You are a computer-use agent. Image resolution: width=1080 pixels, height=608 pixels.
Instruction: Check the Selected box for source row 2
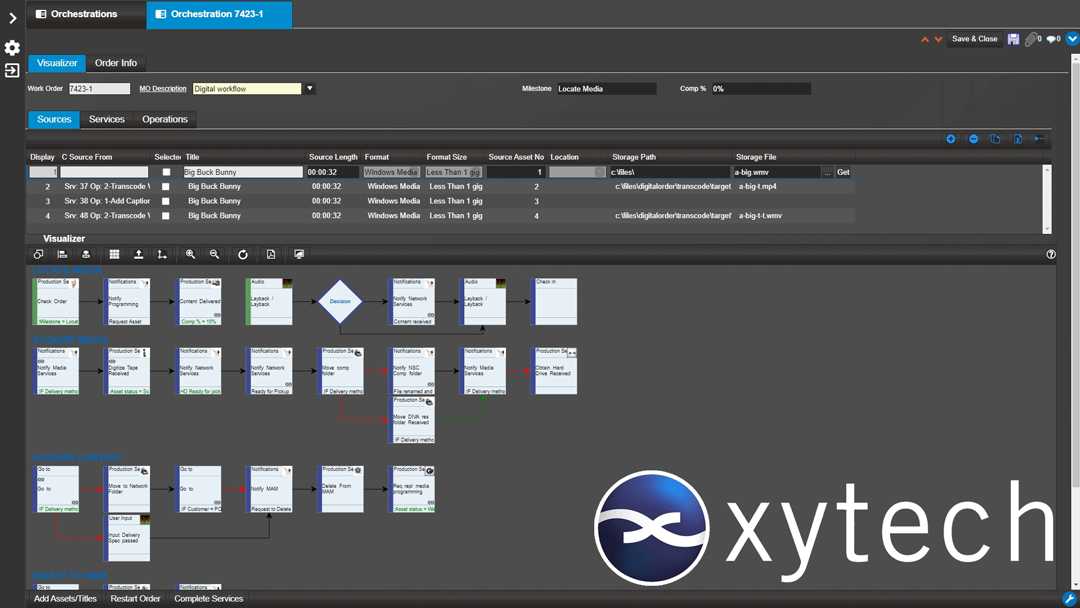click(x=166, y=187)
